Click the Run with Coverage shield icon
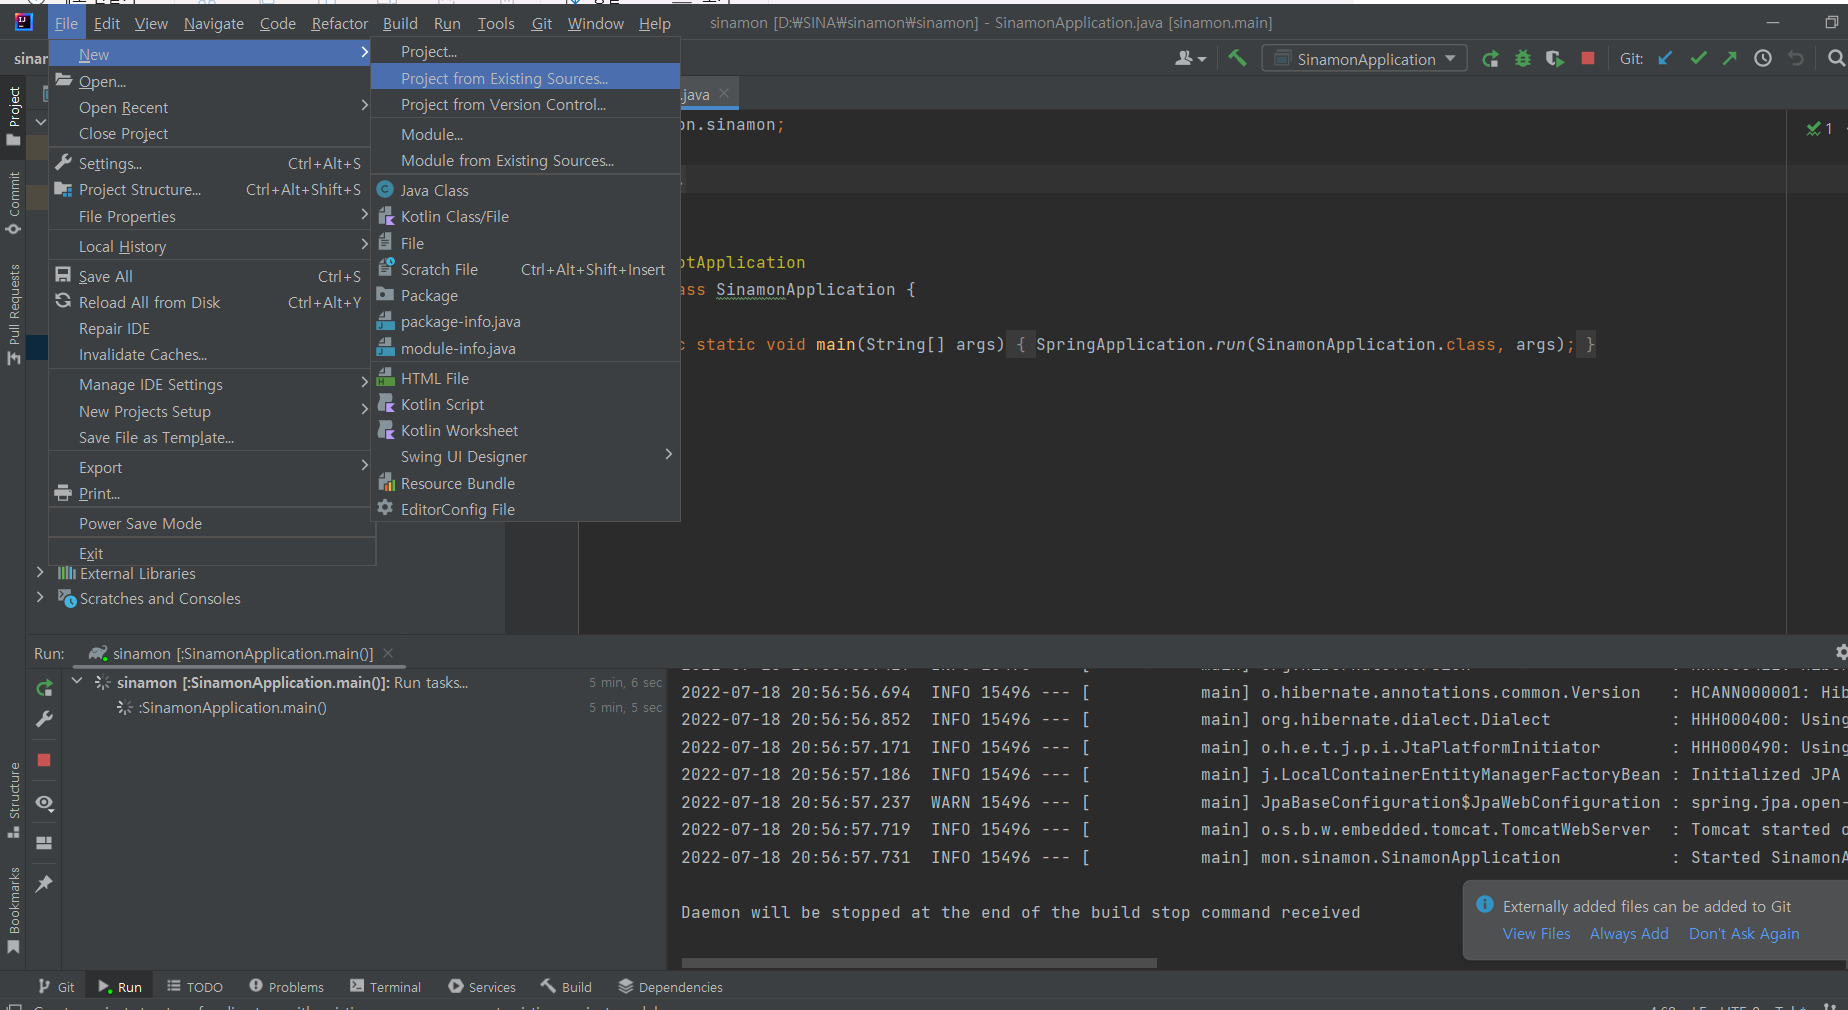The width and height of the screenshot is (1848, 1010). [1554, 58]
